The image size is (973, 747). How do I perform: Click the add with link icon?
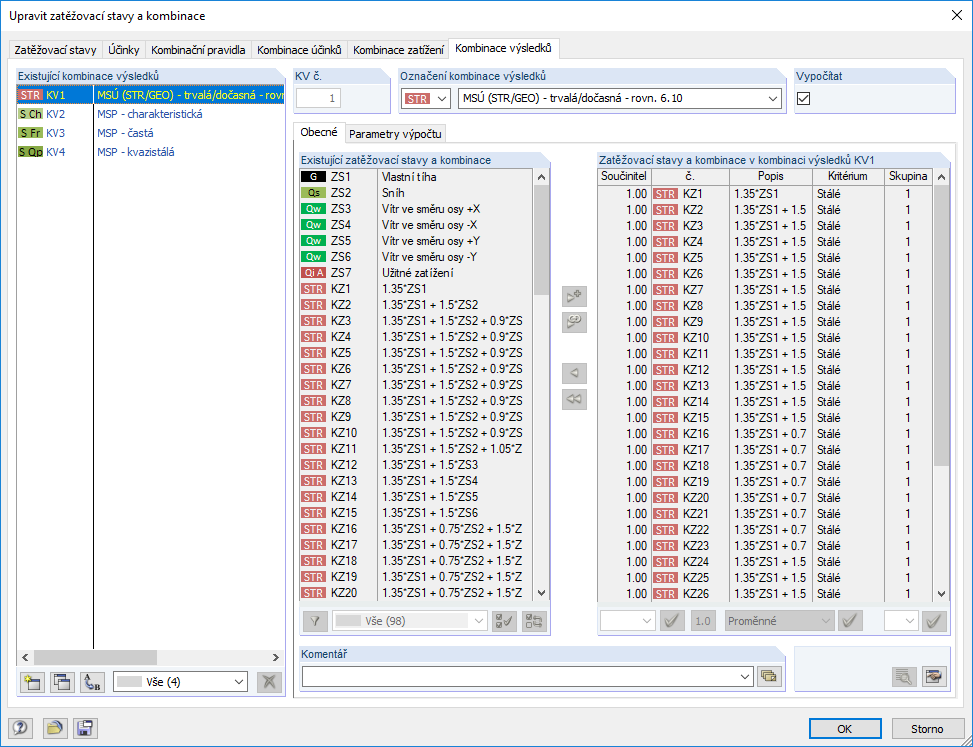574,321
